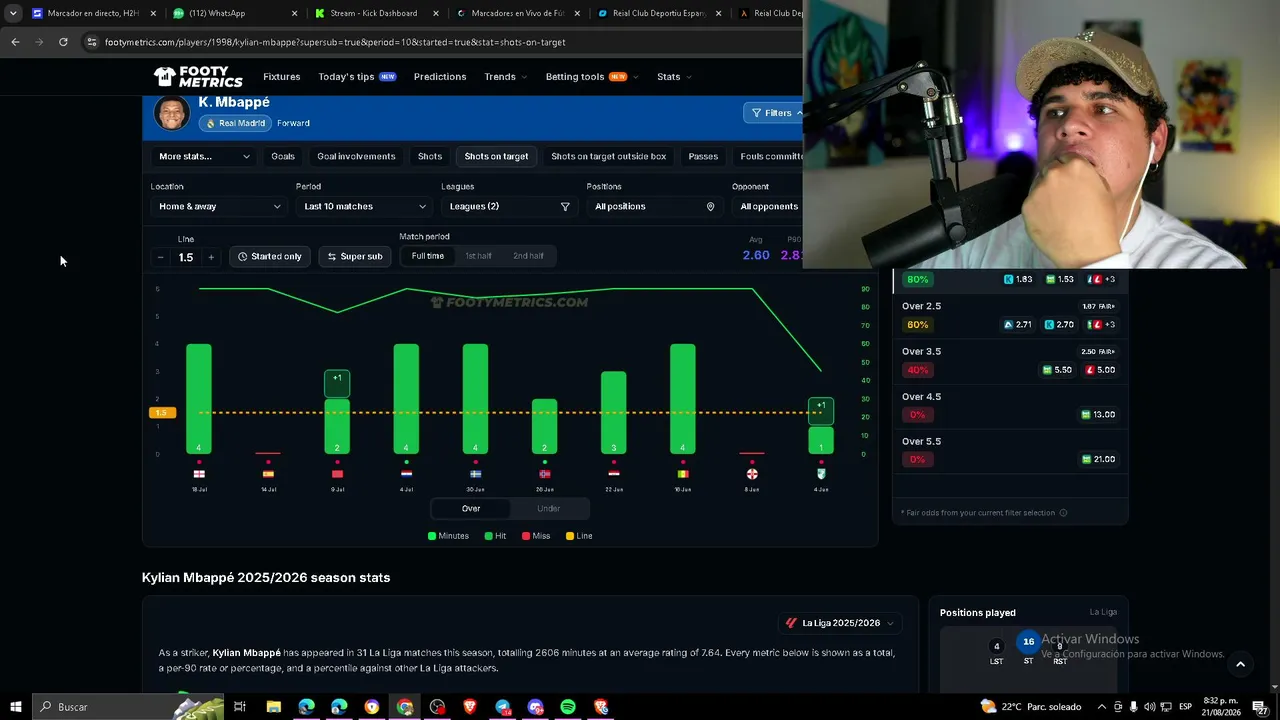The image size is (1280, 720).
Task: Open File Explorer from the taskbar
Action: point(273,707)
